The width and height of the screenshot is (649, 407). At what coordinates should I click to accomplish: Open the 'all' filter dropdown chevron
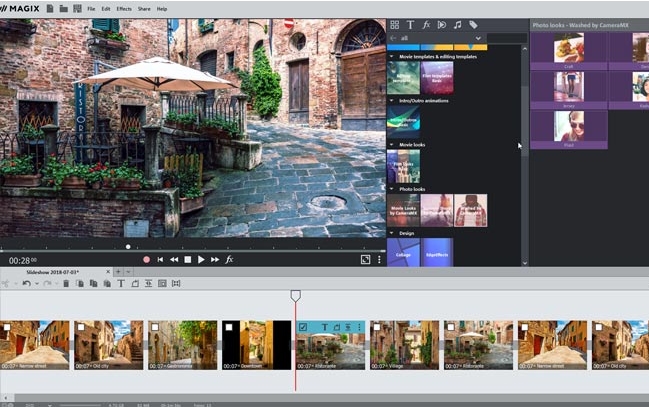pos(478,38)
